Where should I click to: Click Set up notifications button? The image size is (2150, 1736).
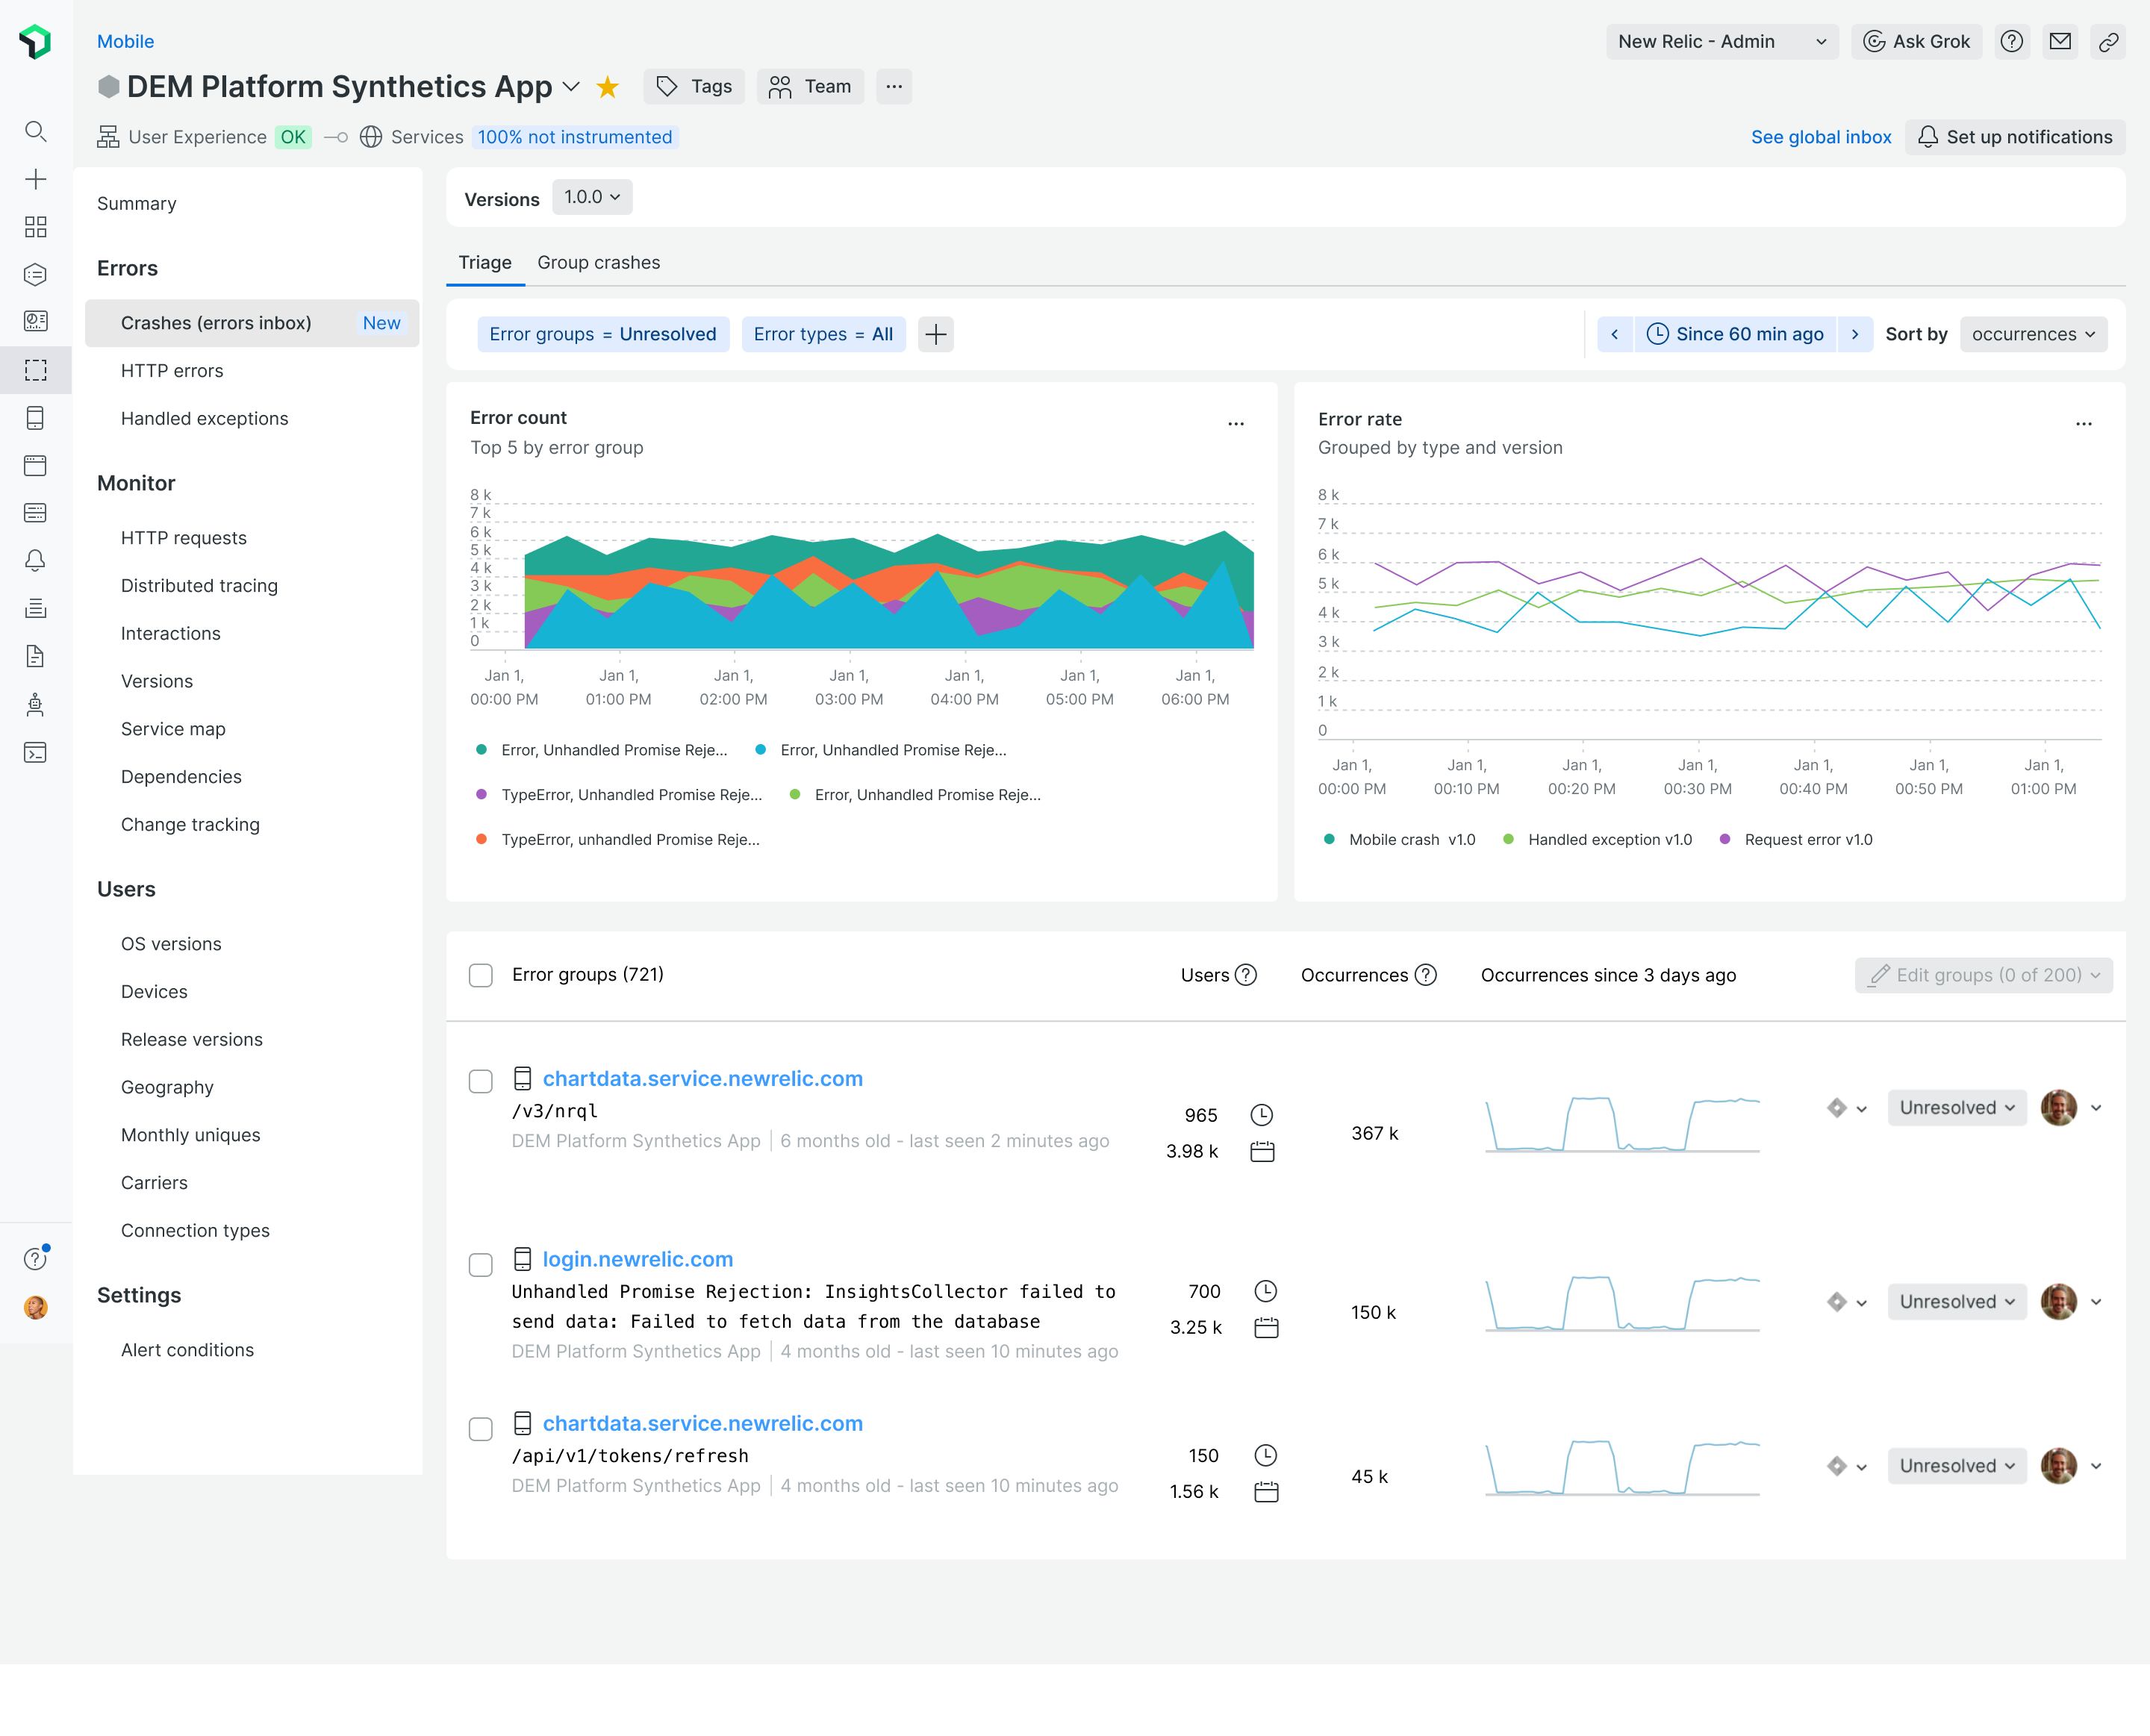(2015, 137)
